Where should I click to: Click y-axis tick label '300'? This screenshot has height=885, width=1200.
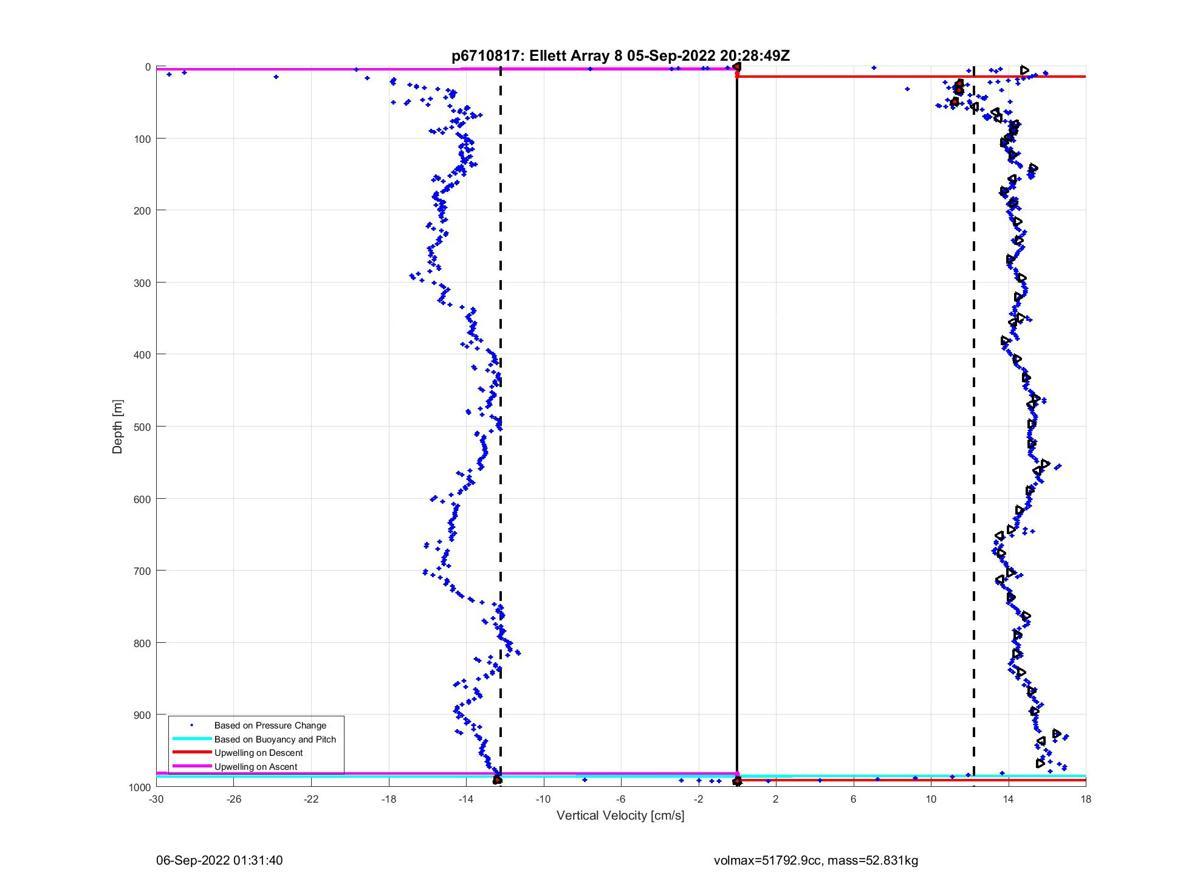142,283
